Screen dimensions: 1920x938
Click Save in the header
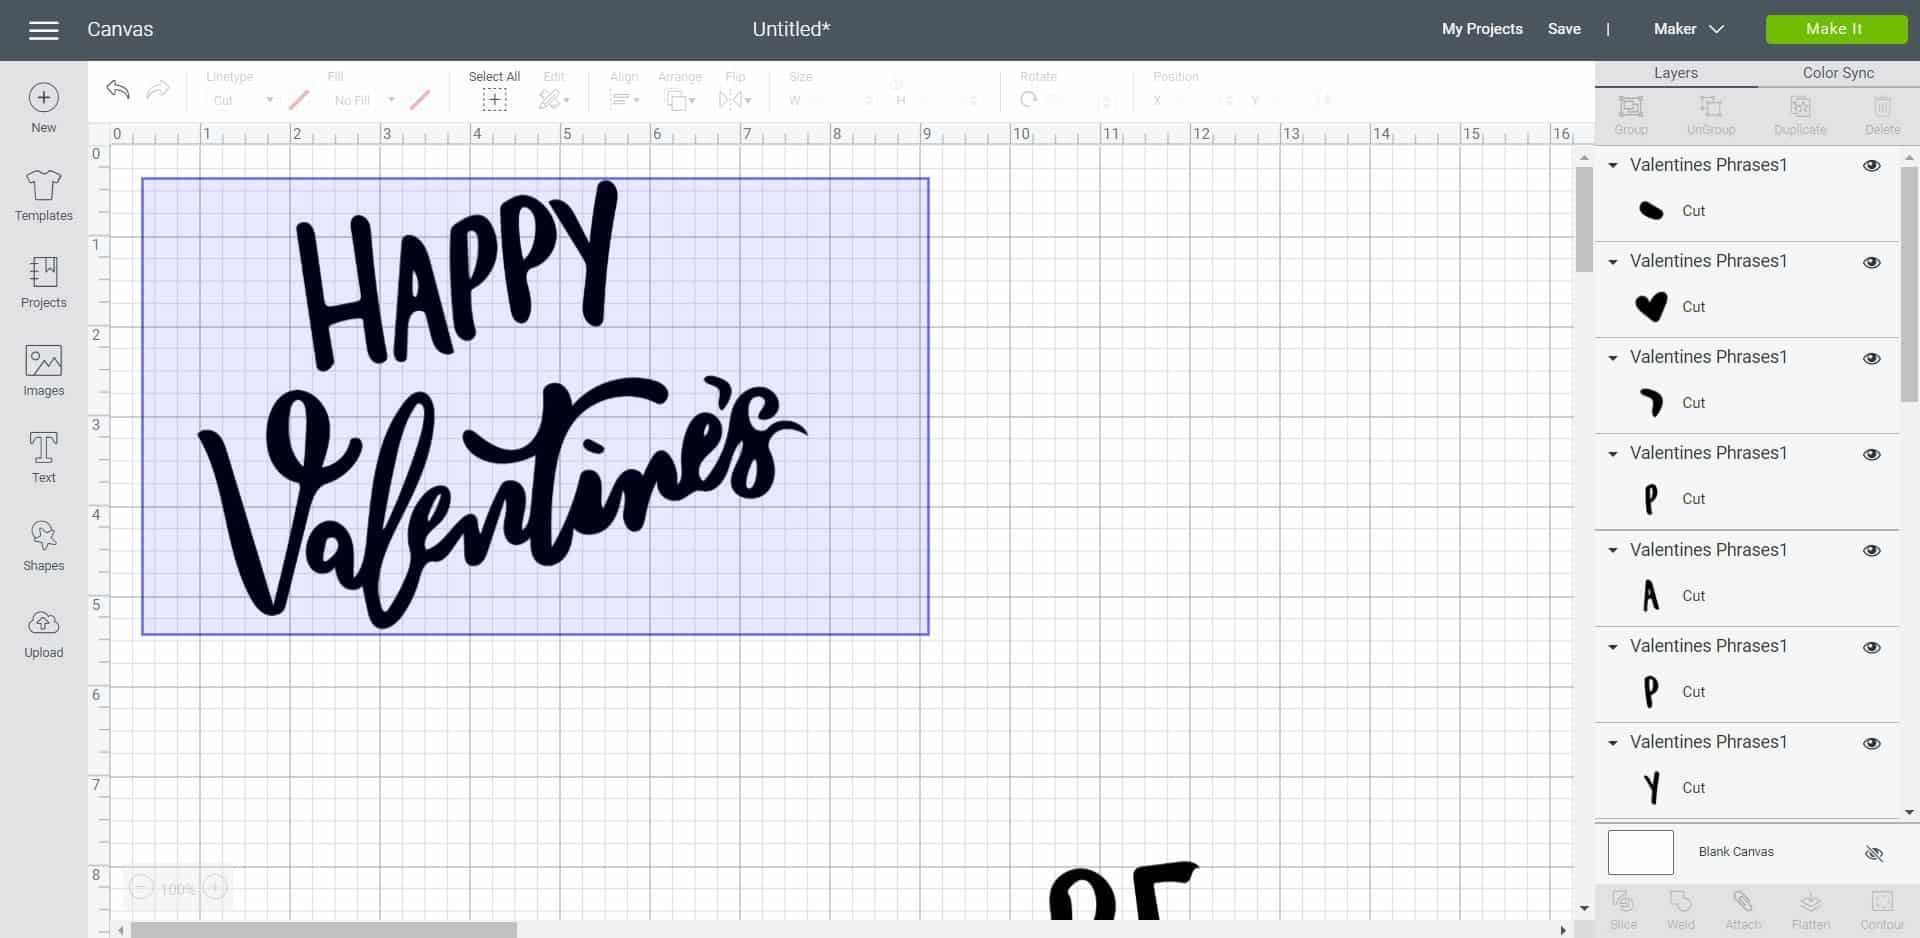point(1564,29)
